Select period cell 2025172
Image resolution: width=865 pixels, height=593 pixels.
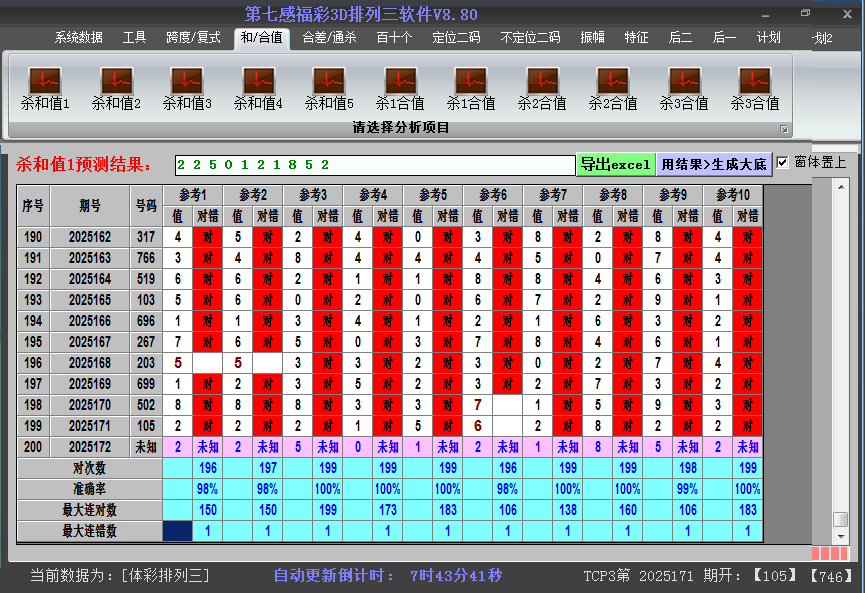(x=90, y=447)
